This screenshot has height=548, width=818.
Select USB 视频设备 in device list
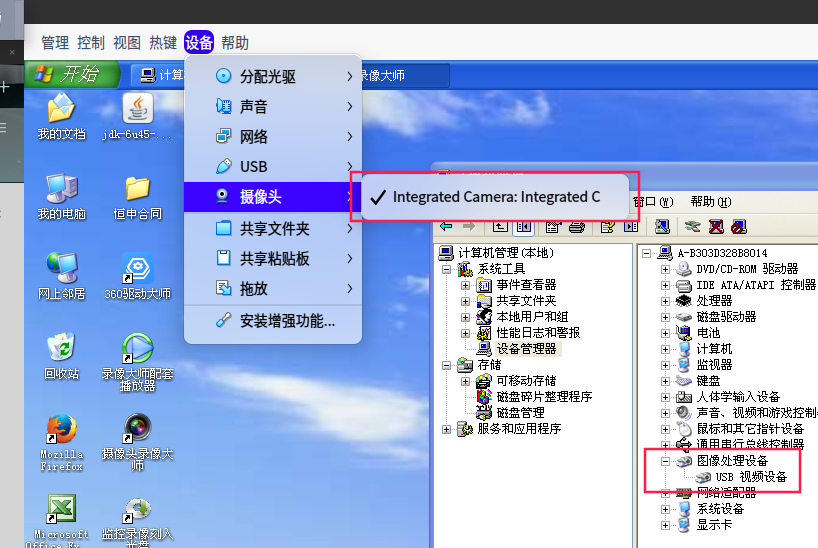[751, 477]
